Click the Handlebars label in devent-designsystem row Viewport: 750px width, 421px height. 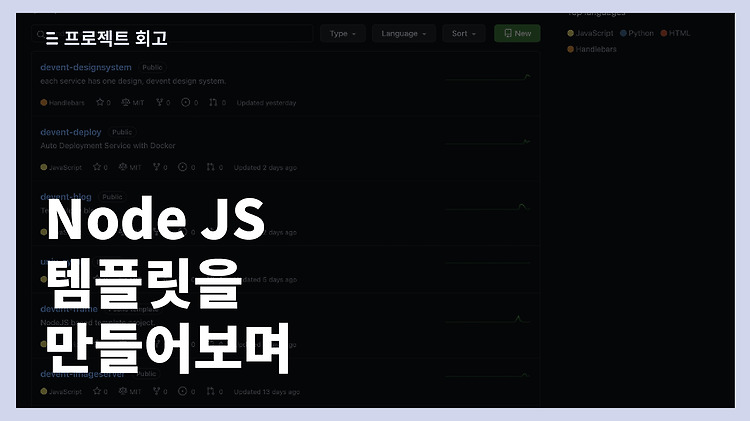pos(66,103)
